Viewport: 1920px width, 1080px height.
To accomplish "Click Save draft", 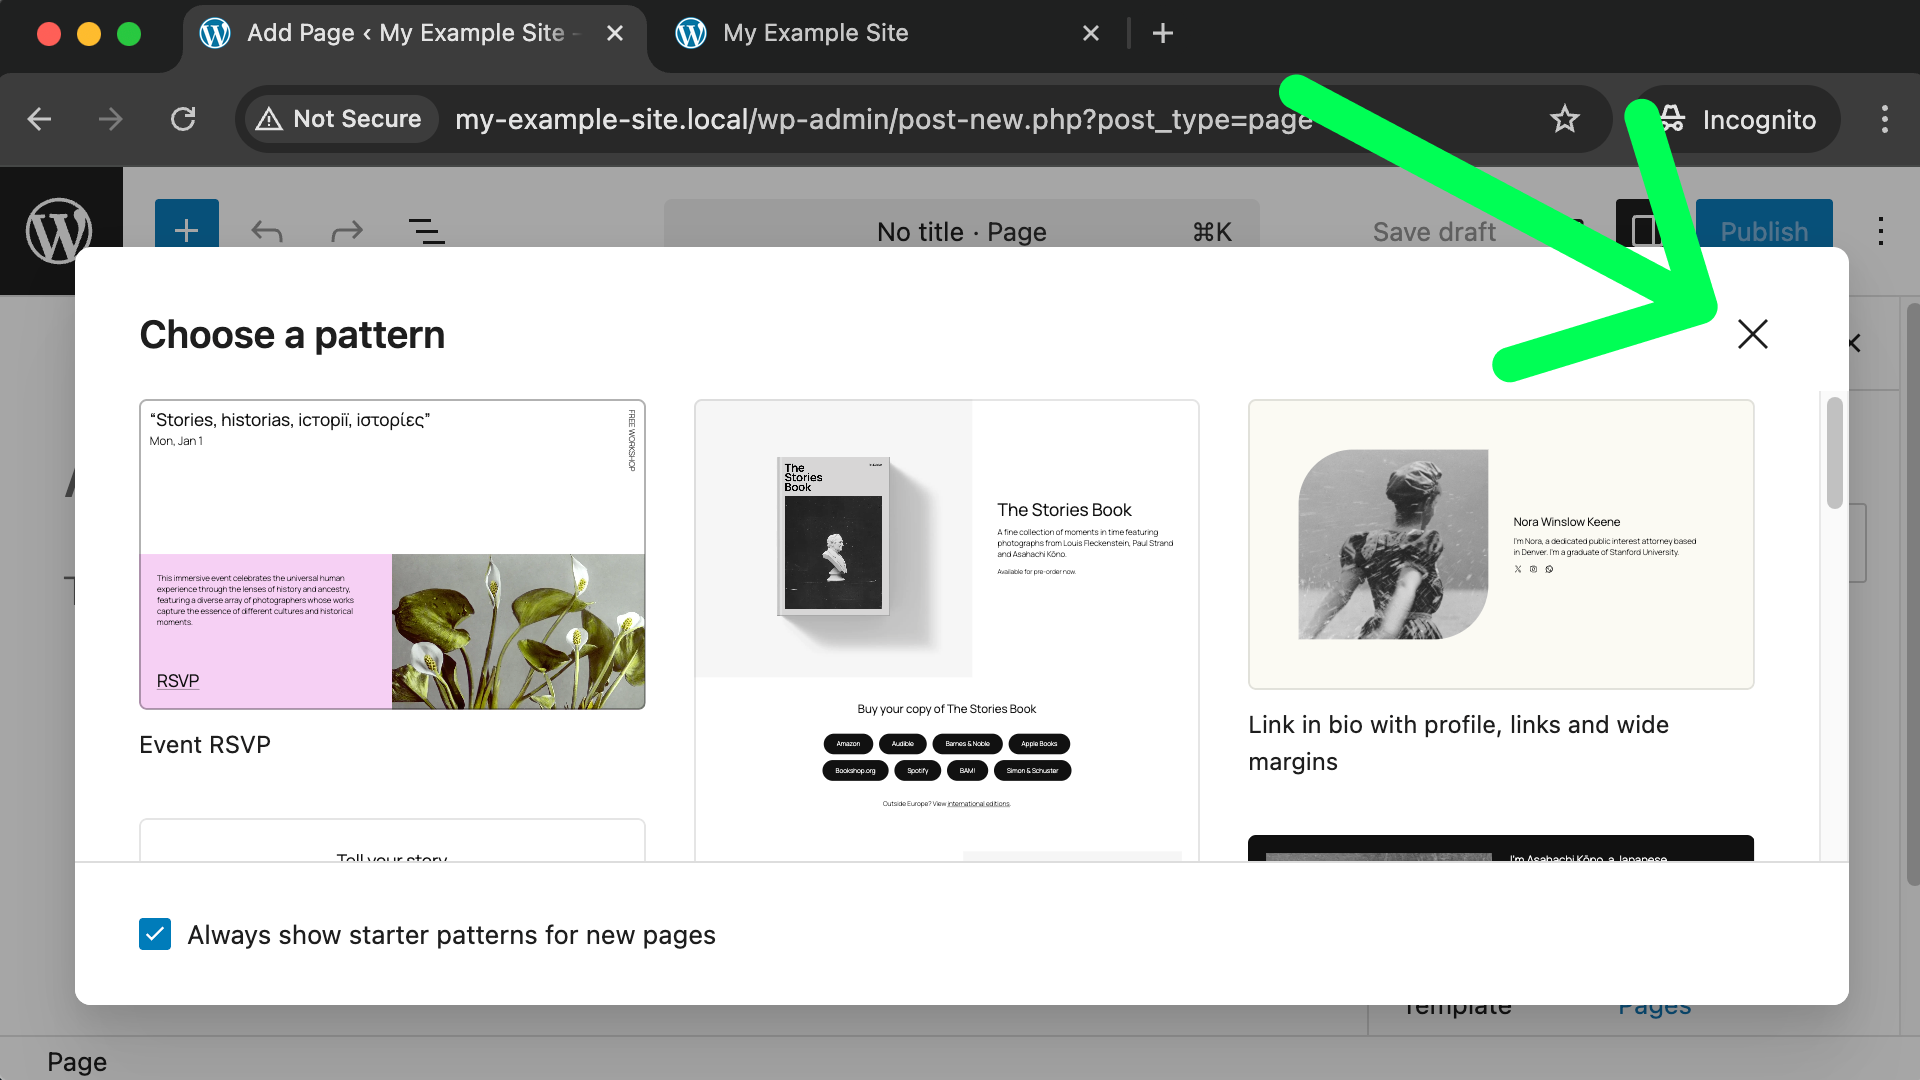I will coord(1433,231).
